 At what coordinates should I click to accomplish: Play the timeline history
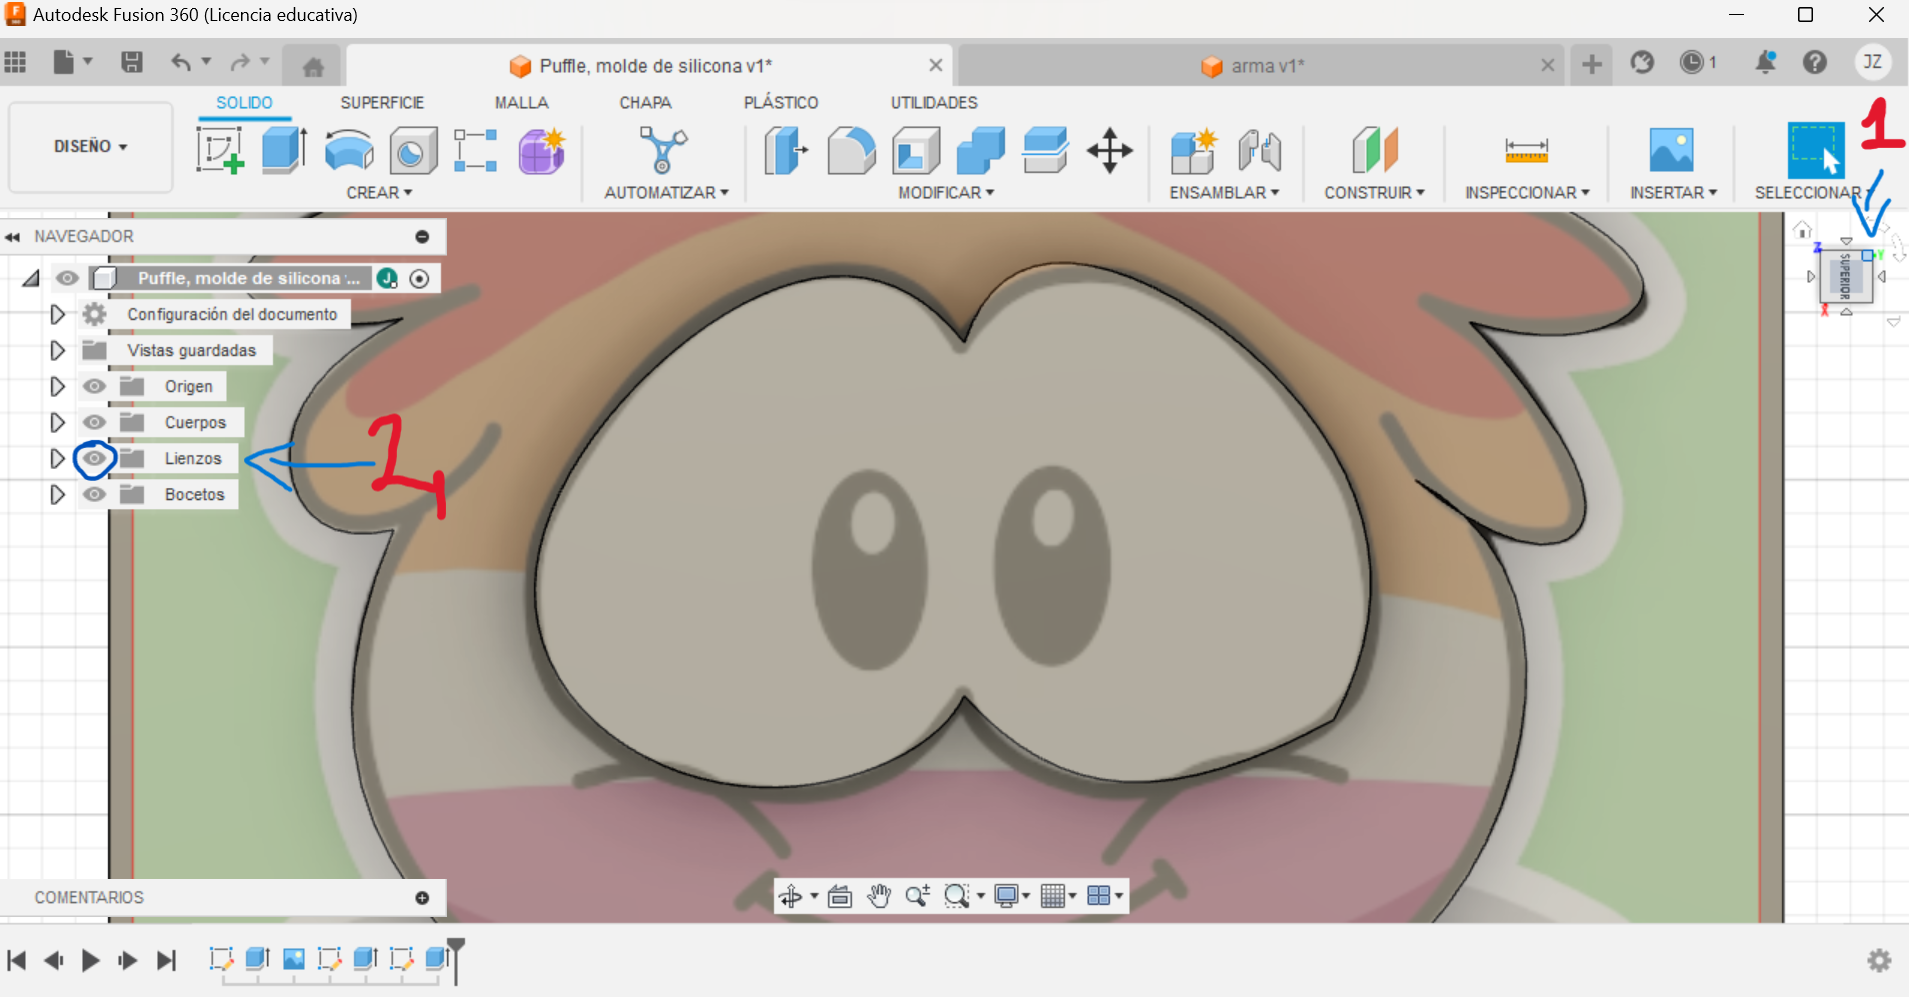(x=90, y=961)
